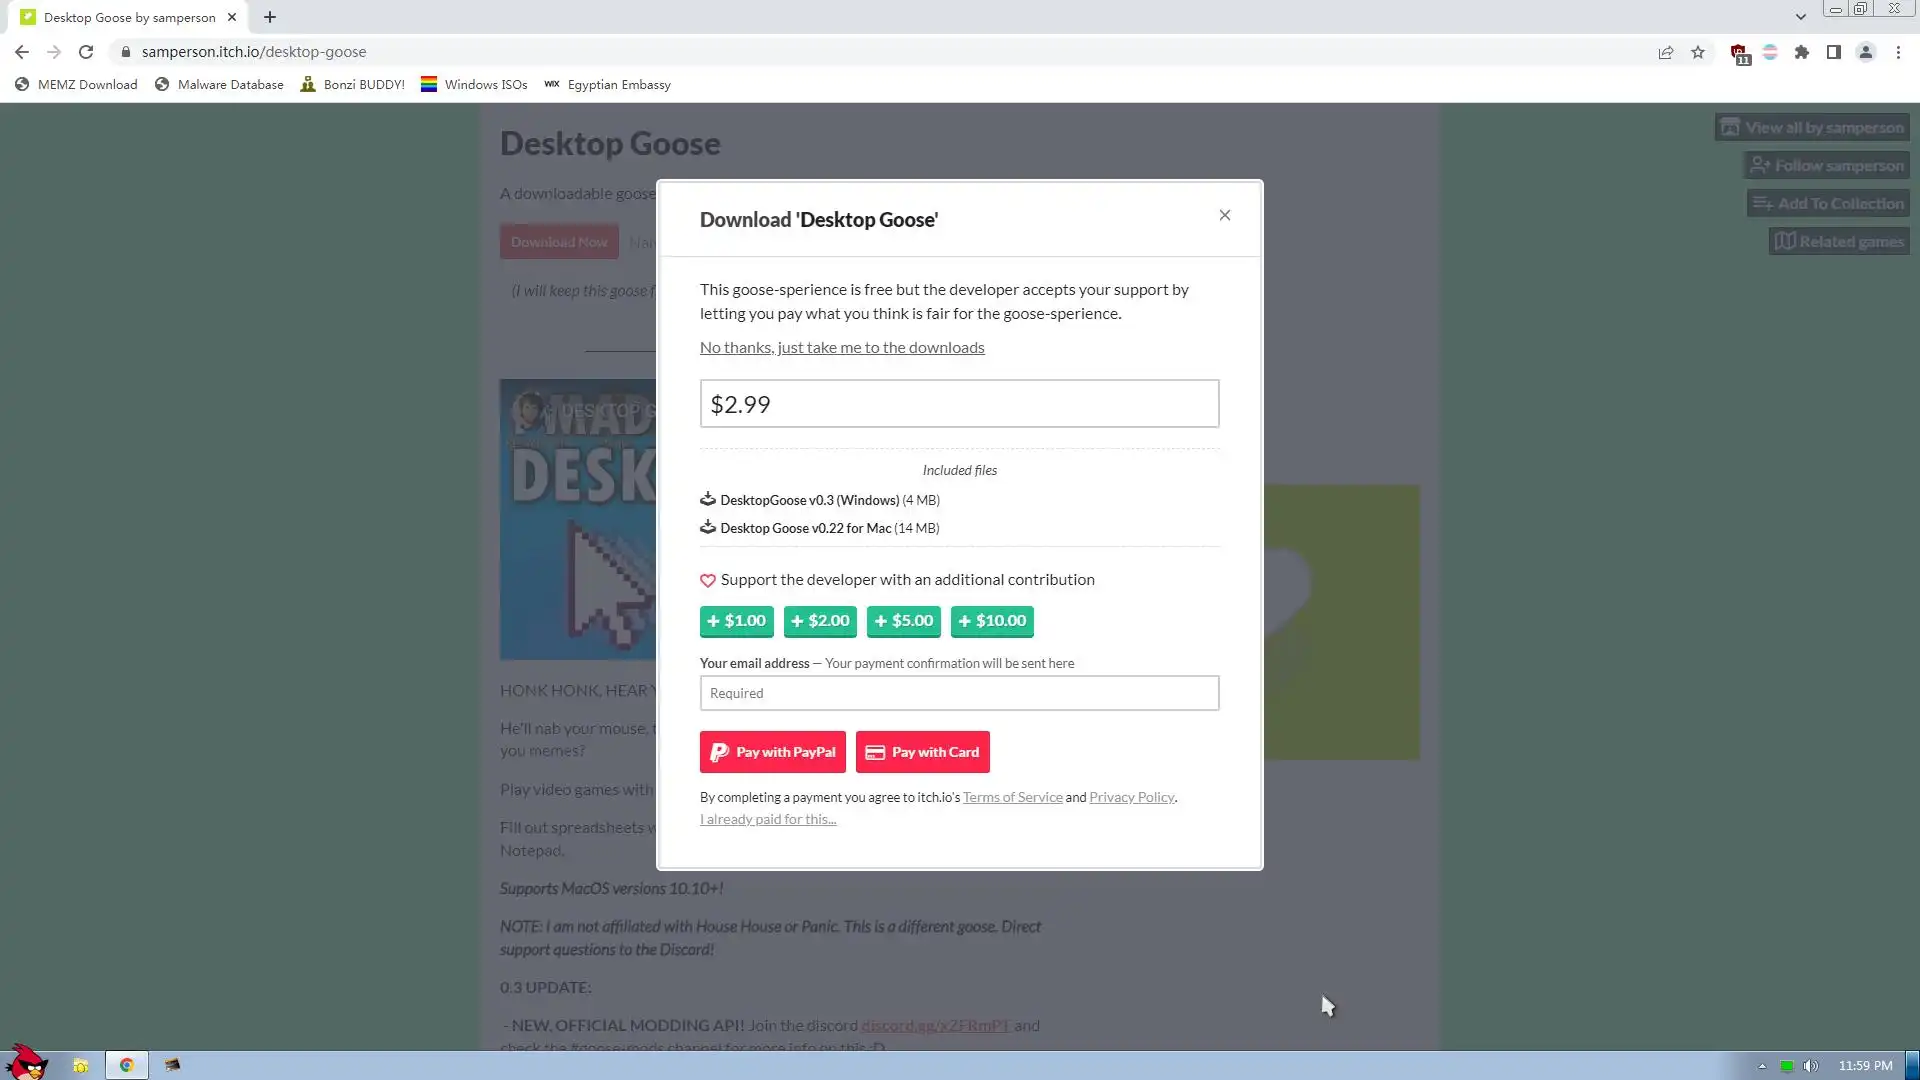Click the $2.99 price input
The width and height of the screenshot is (1920, 1080).
click(x=959, y=404)
